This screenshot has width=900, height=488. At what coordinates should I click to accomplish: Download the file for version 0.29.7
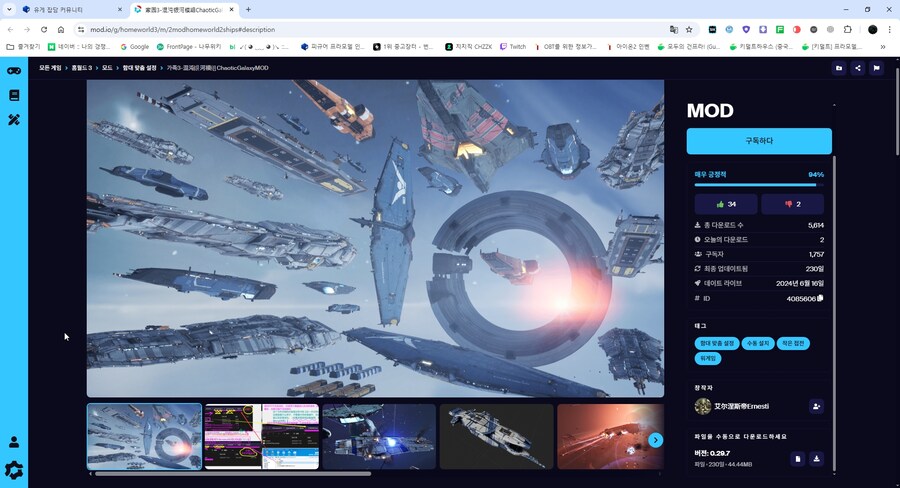pyautogui.click(x=817, y=459)
